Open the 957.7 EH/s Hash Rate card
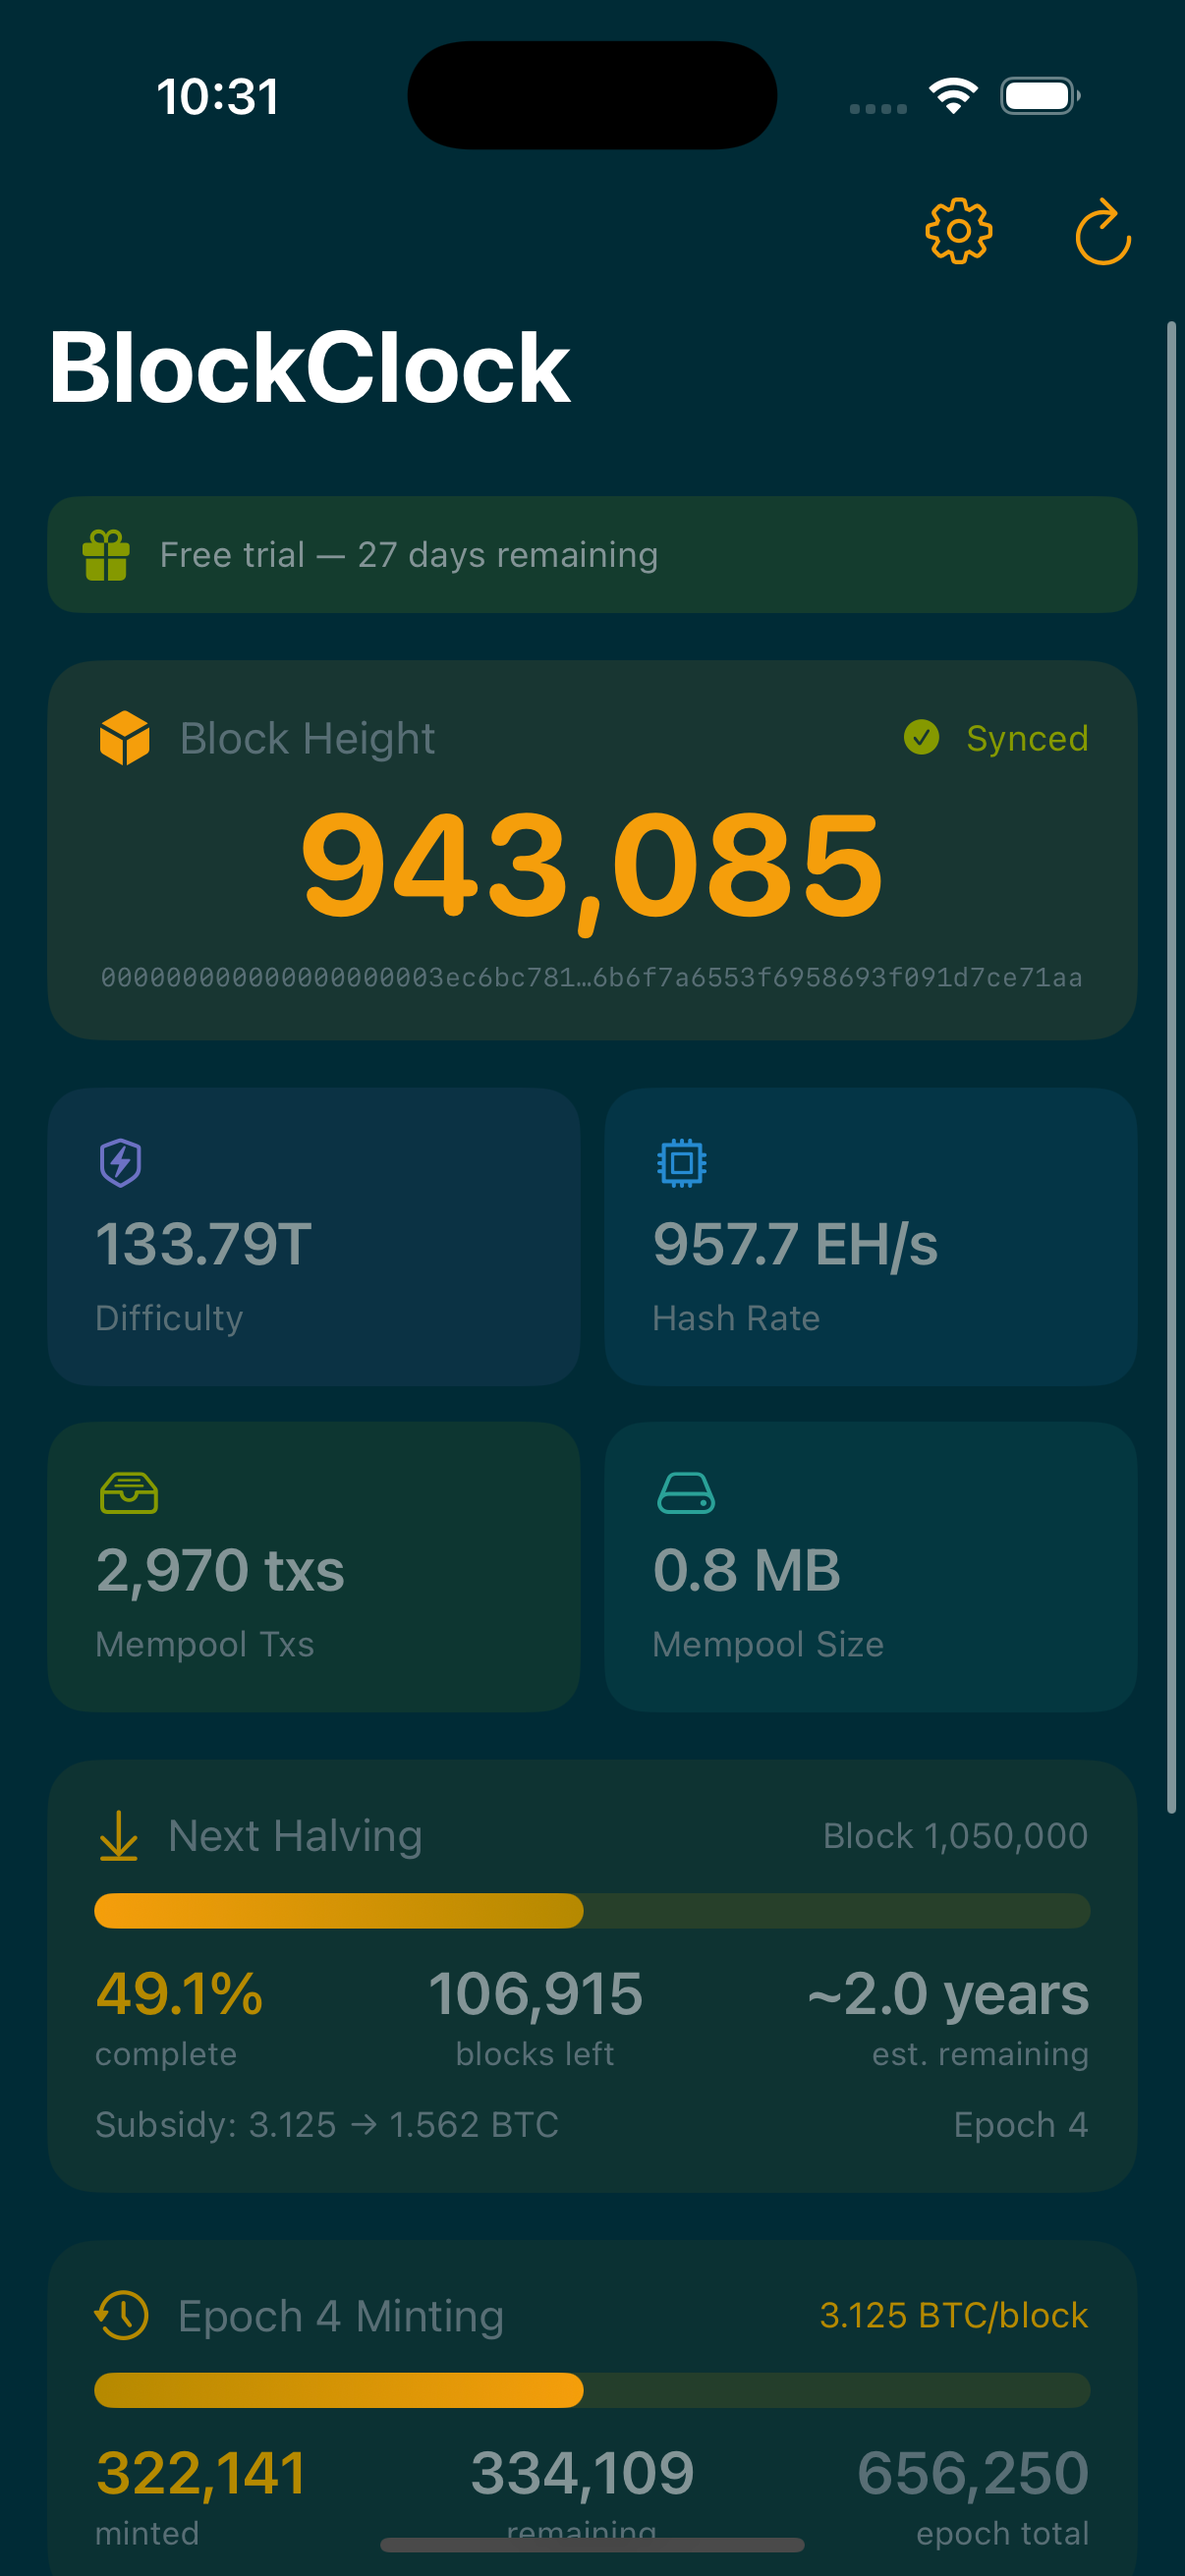1185x2576 pixels. (x=871, y=1237)
